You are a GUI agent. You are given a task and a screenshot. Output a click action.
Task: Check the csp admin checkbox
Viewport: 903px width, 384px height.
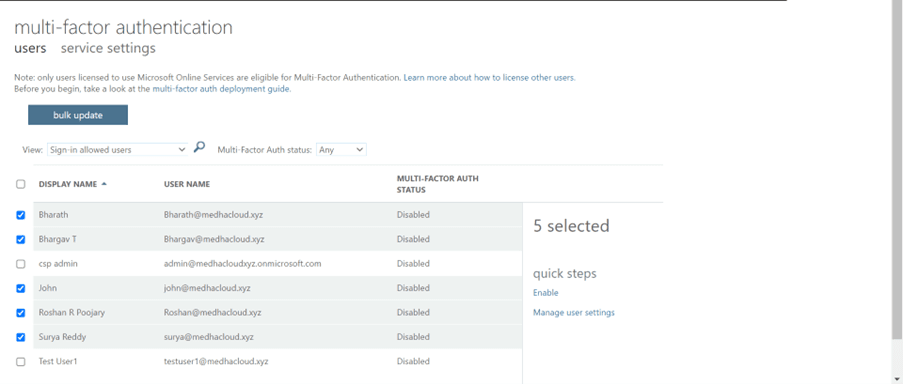click(x=21, y=264)
